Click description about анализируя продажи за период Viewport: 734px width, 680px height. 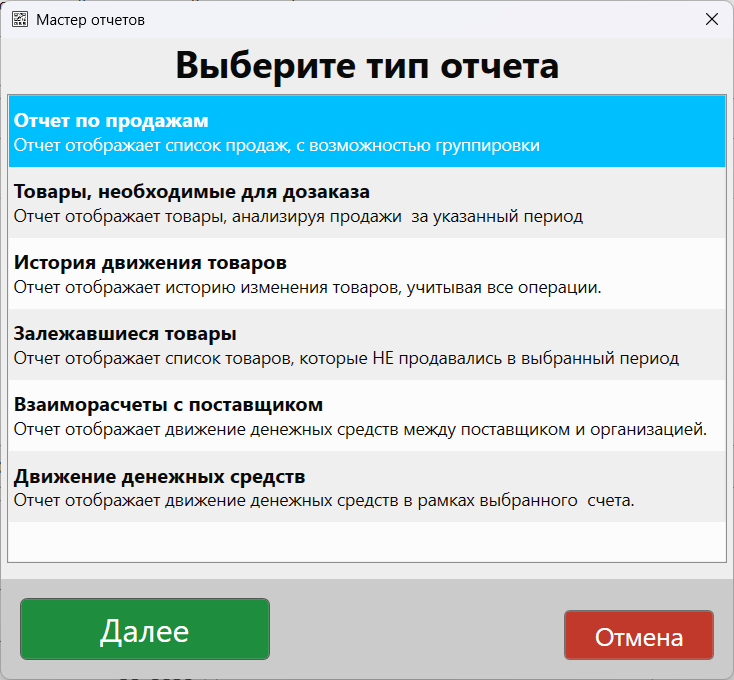click(297, 216)
